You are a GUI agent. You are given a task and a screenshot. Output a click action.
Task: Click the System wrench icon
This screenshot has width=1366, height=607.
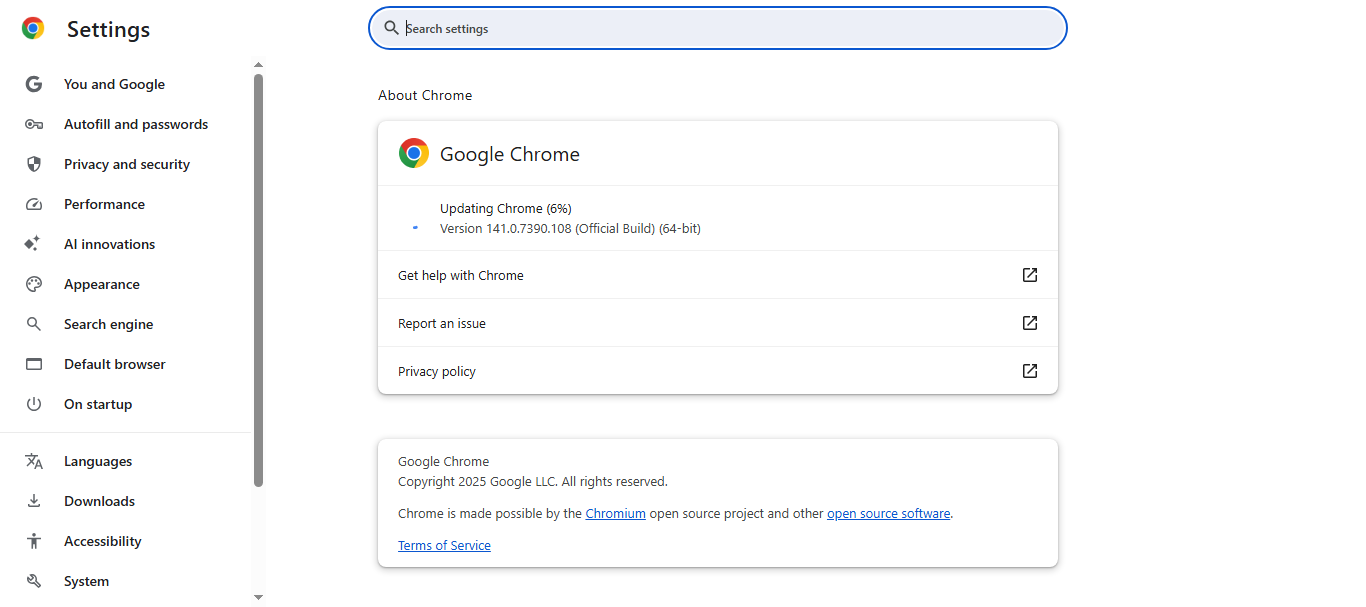35,581
